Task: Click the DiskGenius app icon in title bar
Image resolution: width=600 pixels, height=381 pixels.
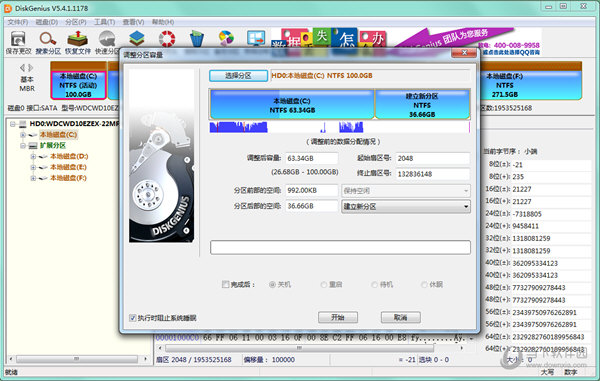Action: click(8, 8)
